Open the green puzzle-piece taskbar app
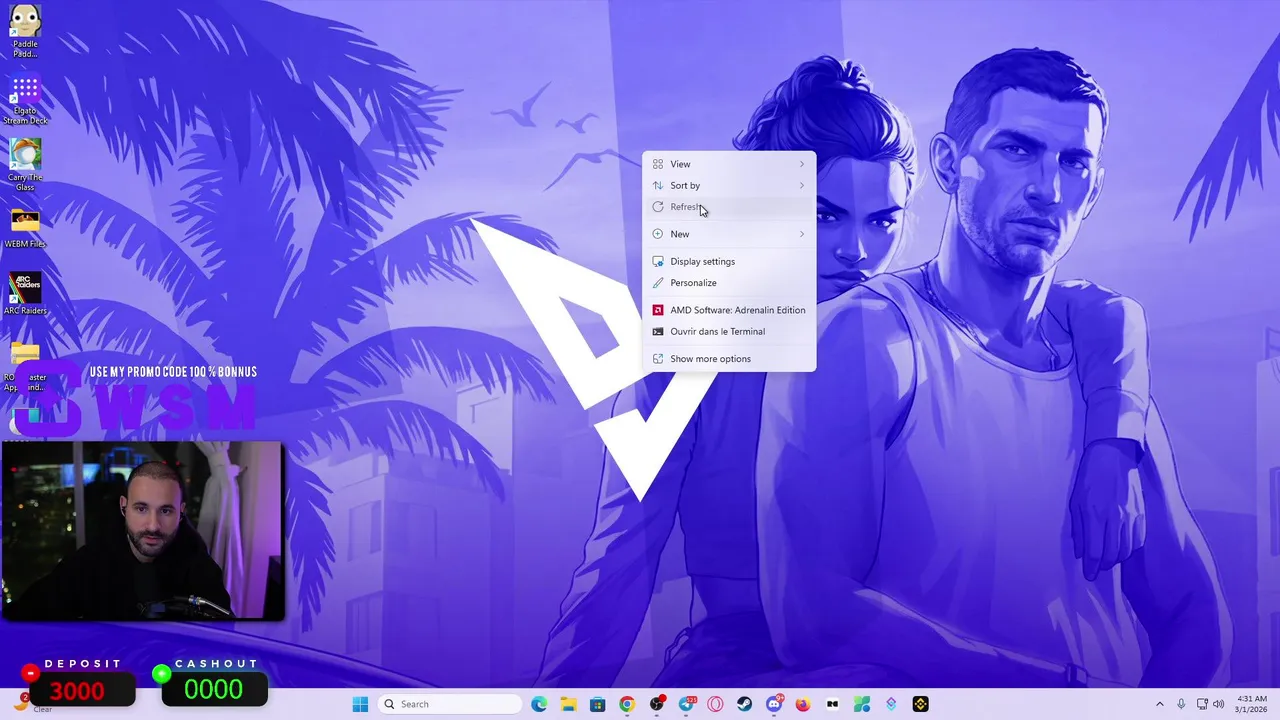 pos(861,704)
